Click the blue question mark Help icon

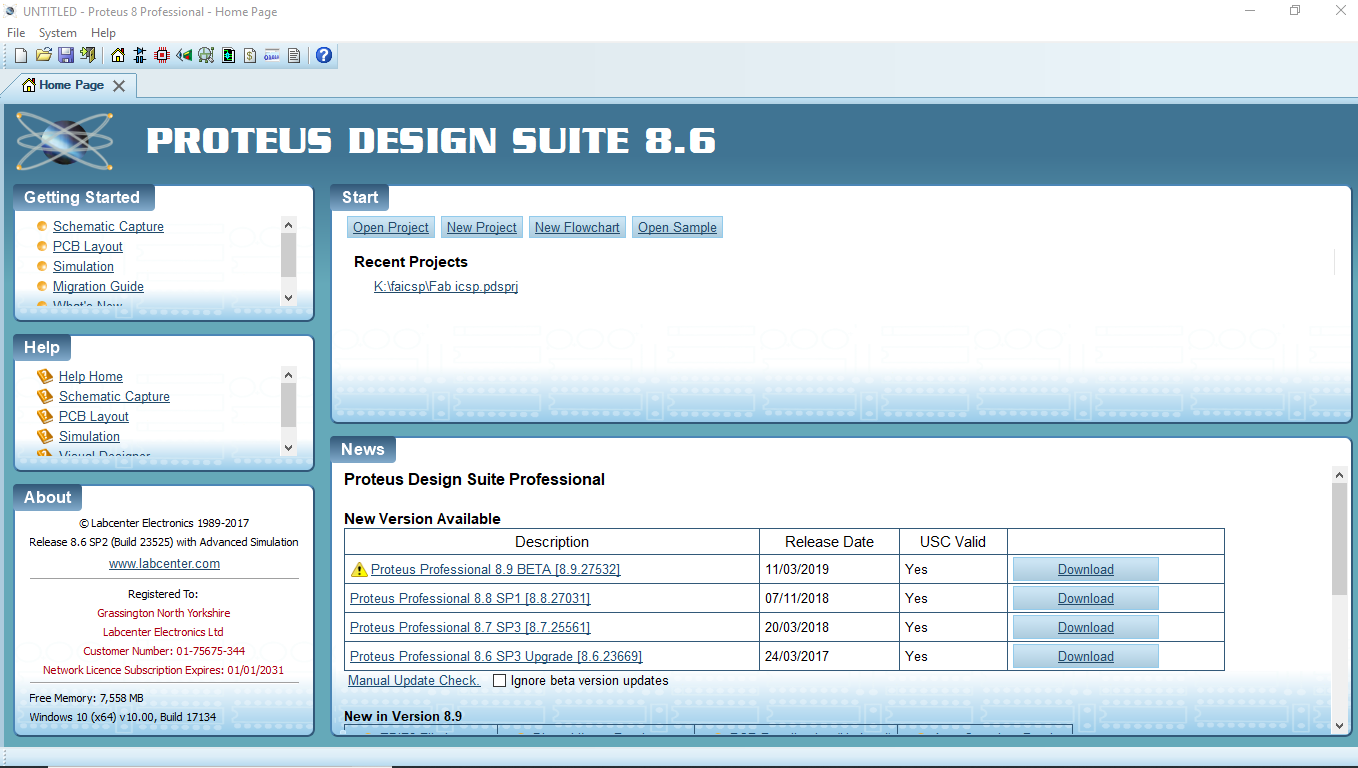(x=324, y=55)
